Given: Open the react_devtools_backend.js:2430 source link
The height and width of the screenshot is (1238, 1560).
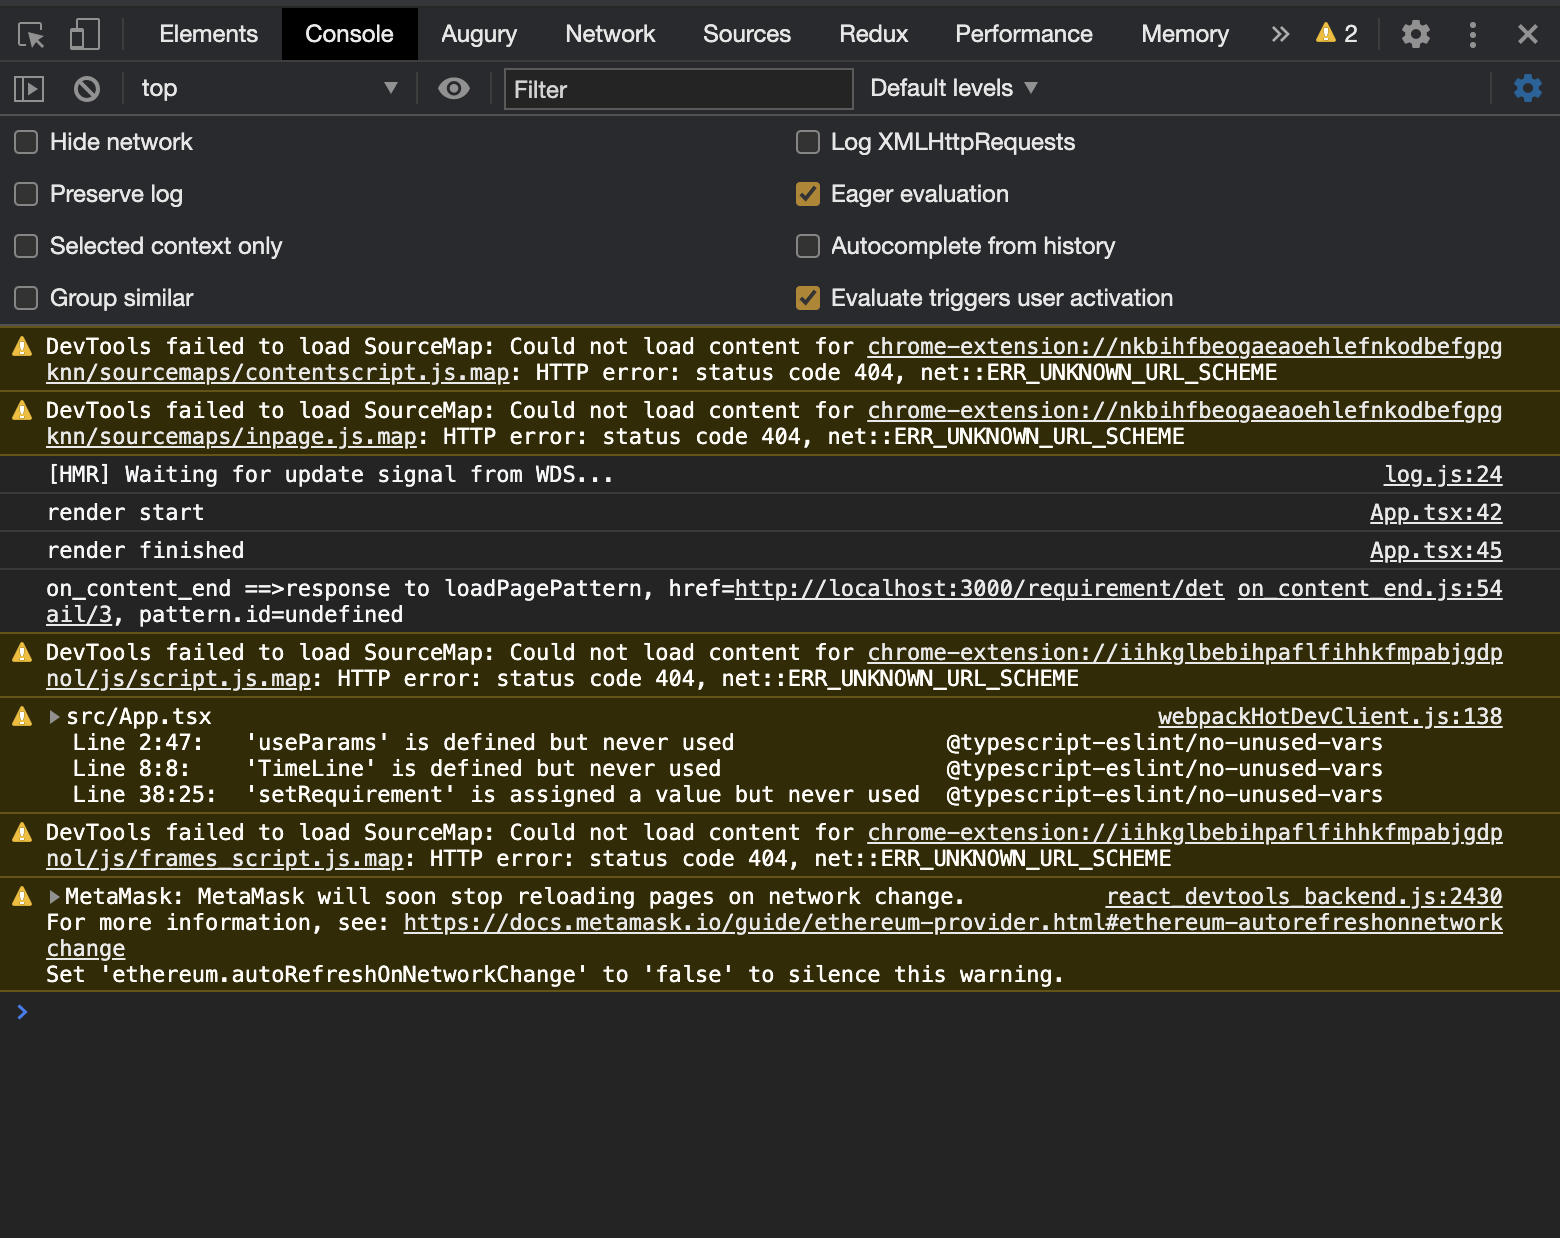Looking at the screenshot, I should coord(1304,897).
